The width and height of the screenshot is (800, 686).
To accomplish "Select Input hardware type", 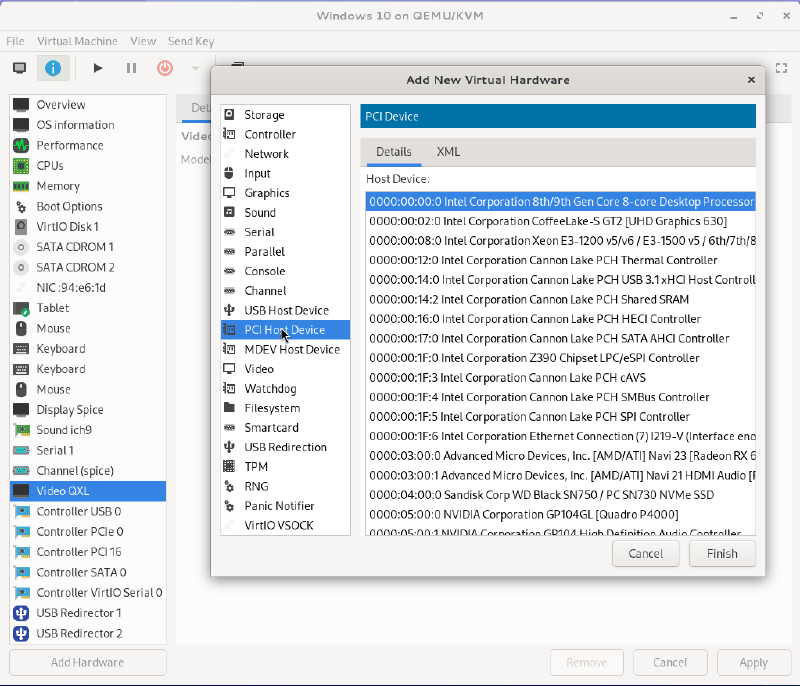I will tap(285, 173).
